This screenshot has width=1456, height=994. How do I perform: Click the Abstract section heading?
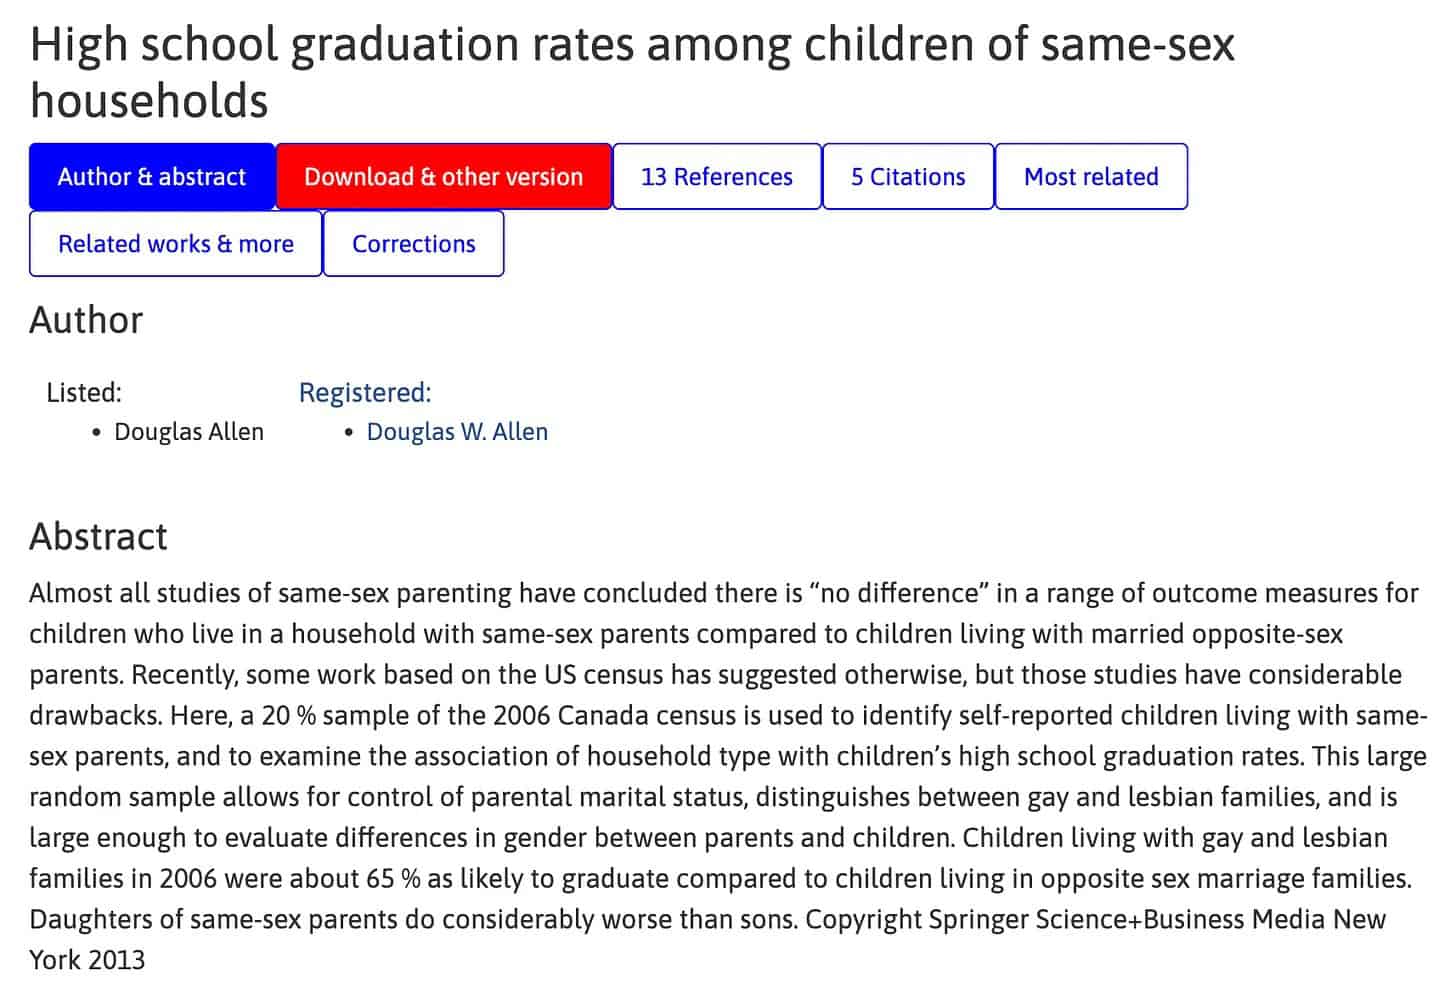pos(98,537)
